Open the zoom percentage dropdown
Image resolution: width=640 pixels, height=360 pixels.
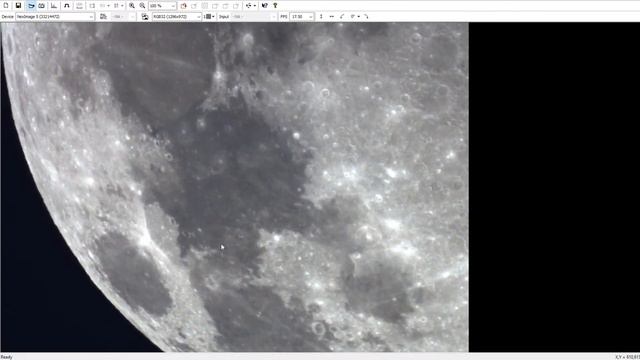[x=162, y=6]
